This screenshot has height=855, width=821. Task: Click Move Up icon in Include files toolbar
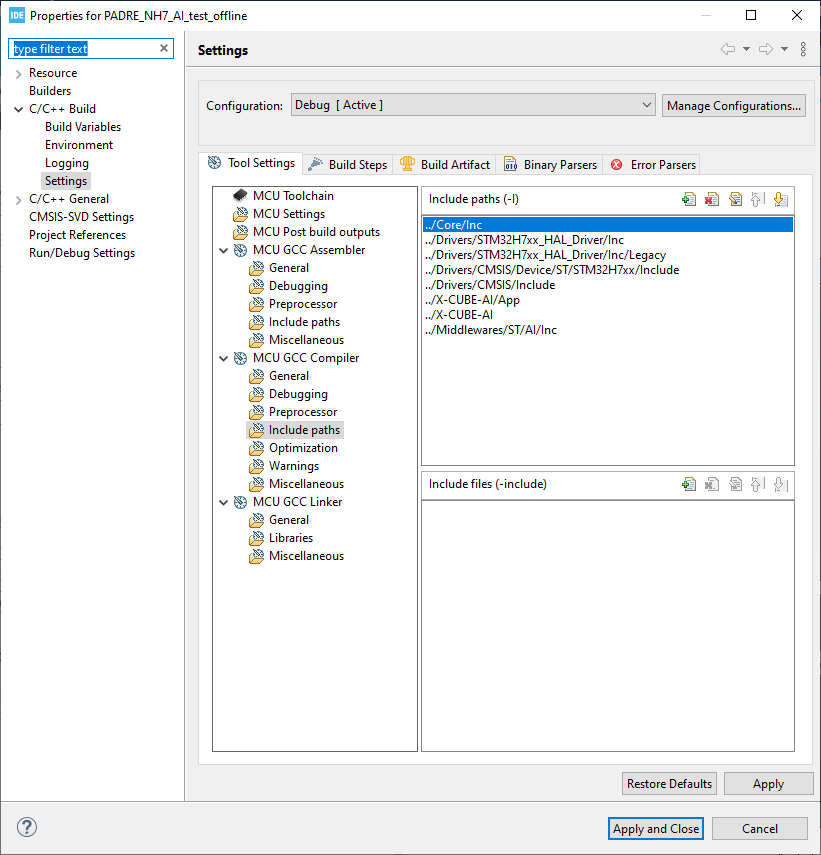pyautogui.click(x=757, y=484)
